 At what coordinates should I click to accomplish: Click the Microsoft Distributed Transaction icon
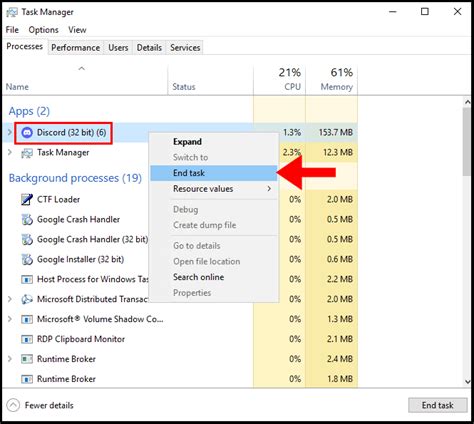click(27, 299)
